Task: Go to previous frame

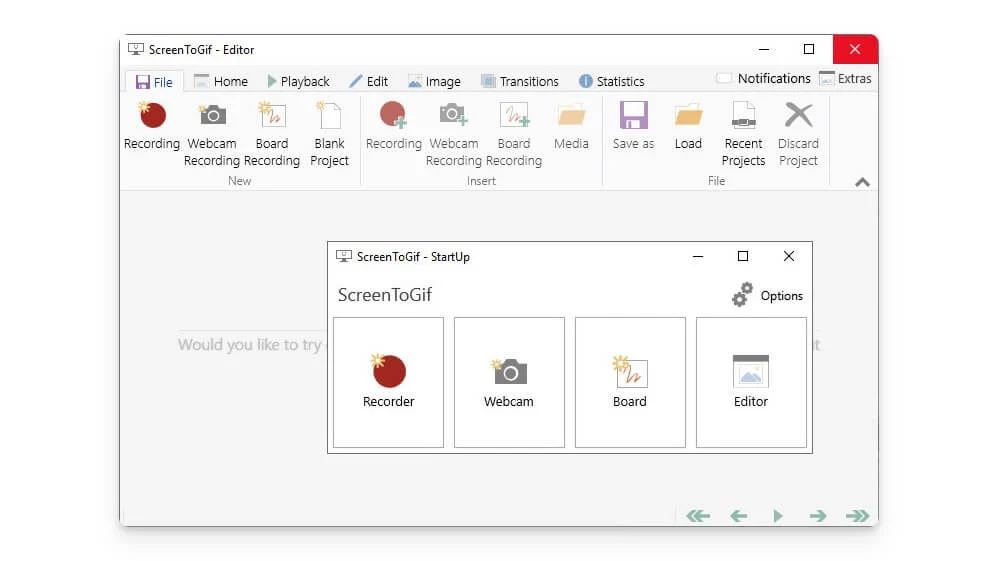Action: point(738,516)
